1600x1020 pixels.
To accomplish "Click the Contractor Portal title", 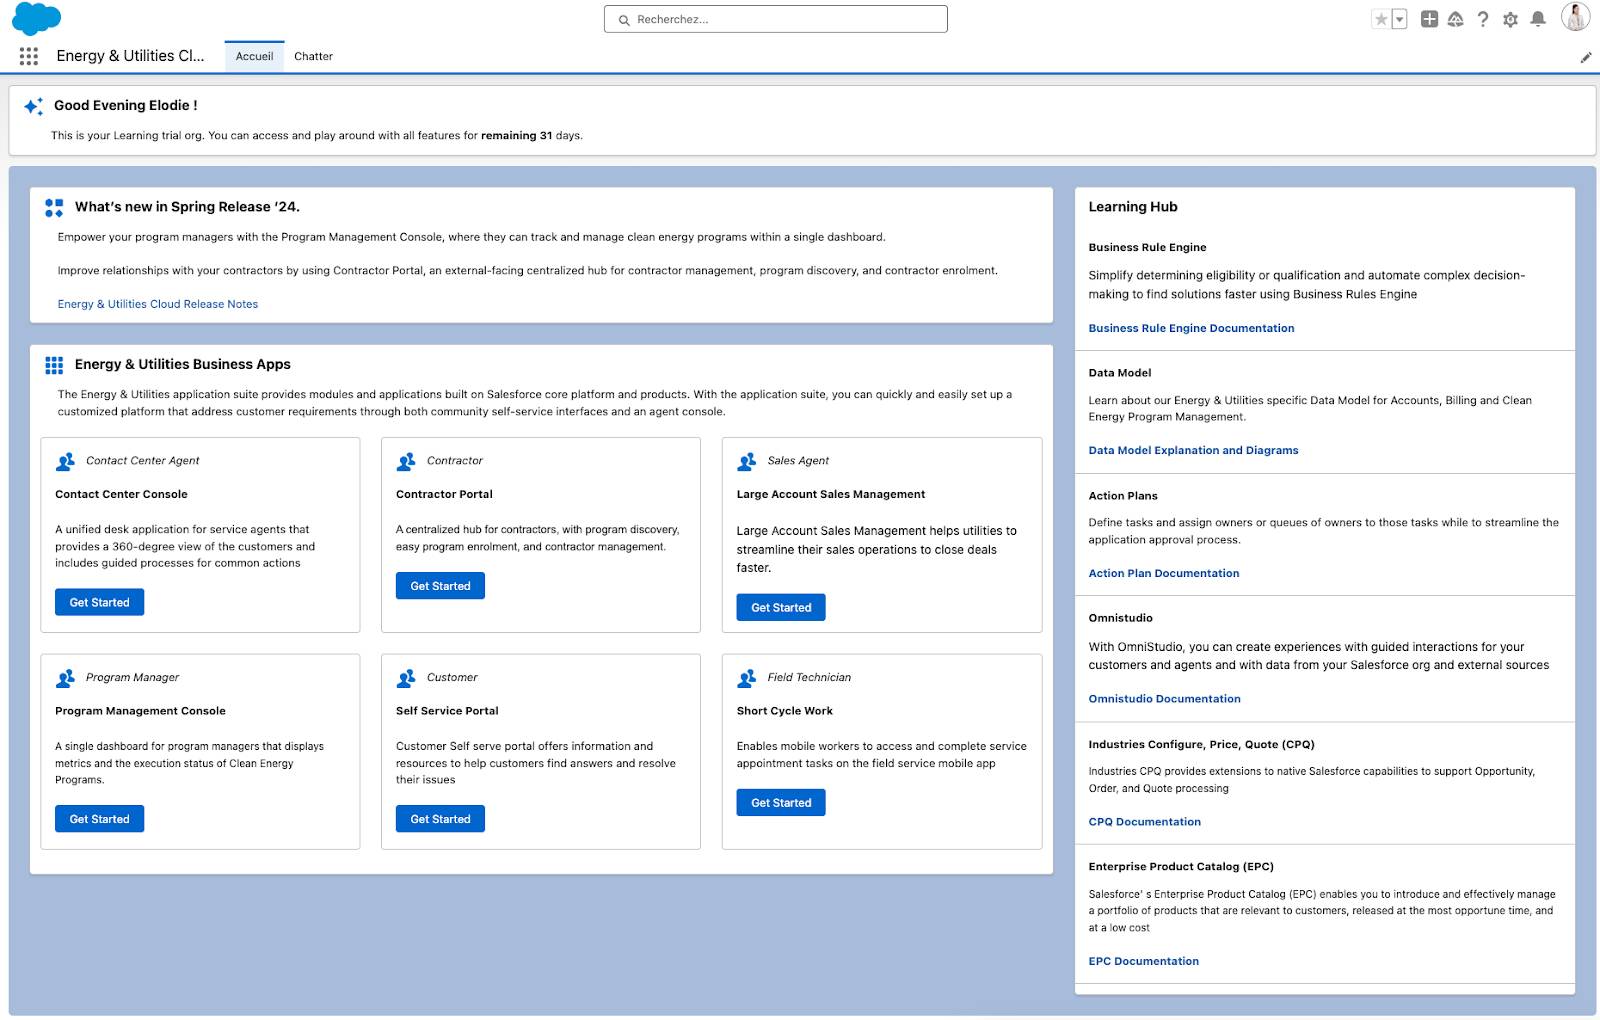I will (444, 494).
